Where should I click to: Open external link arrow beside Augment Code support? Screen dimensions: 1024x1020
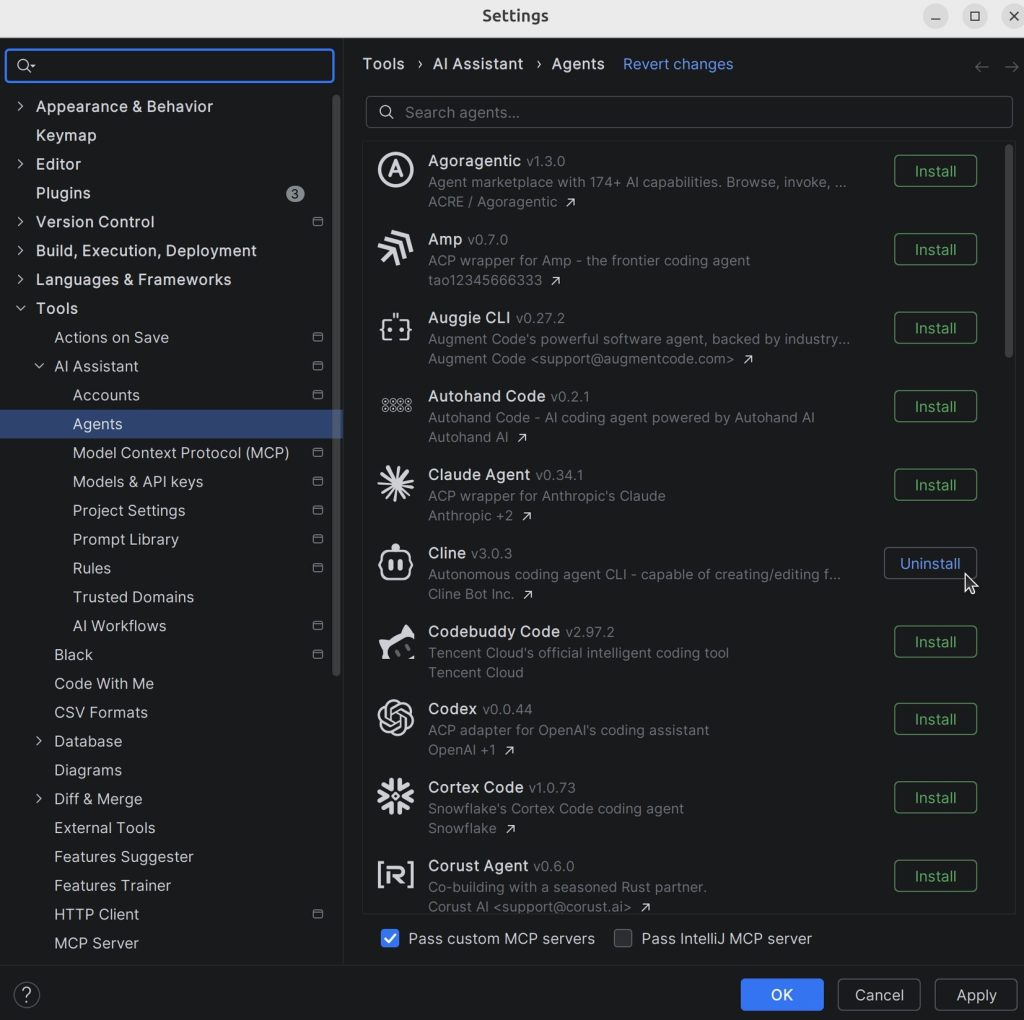click(x=748, y=359)
